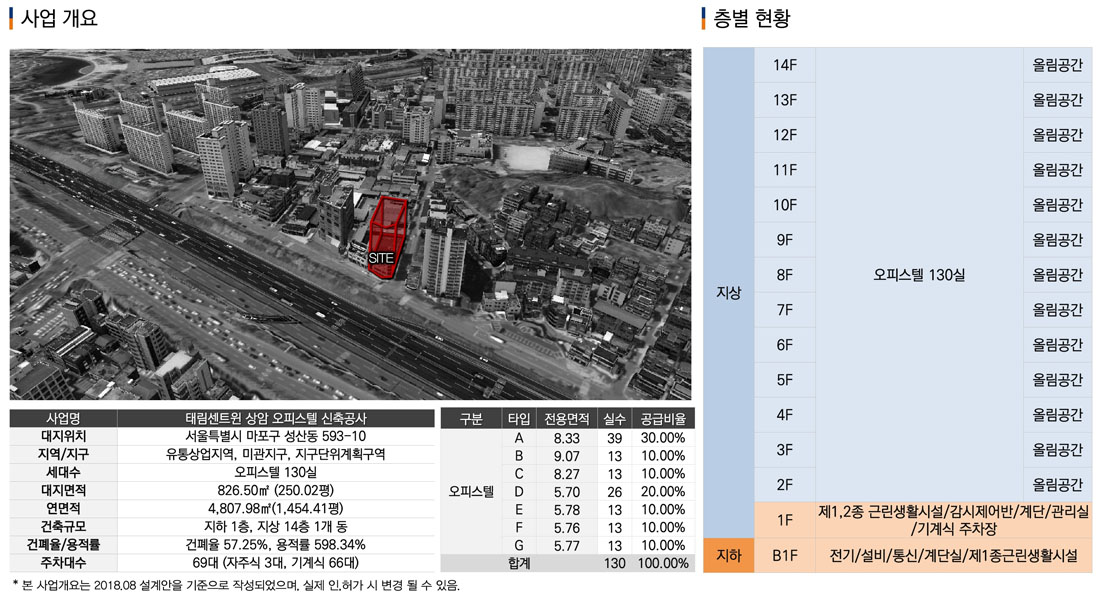Click '올림공간' in the 9F row
1100x594 pixels.
tap(1057, 240)
